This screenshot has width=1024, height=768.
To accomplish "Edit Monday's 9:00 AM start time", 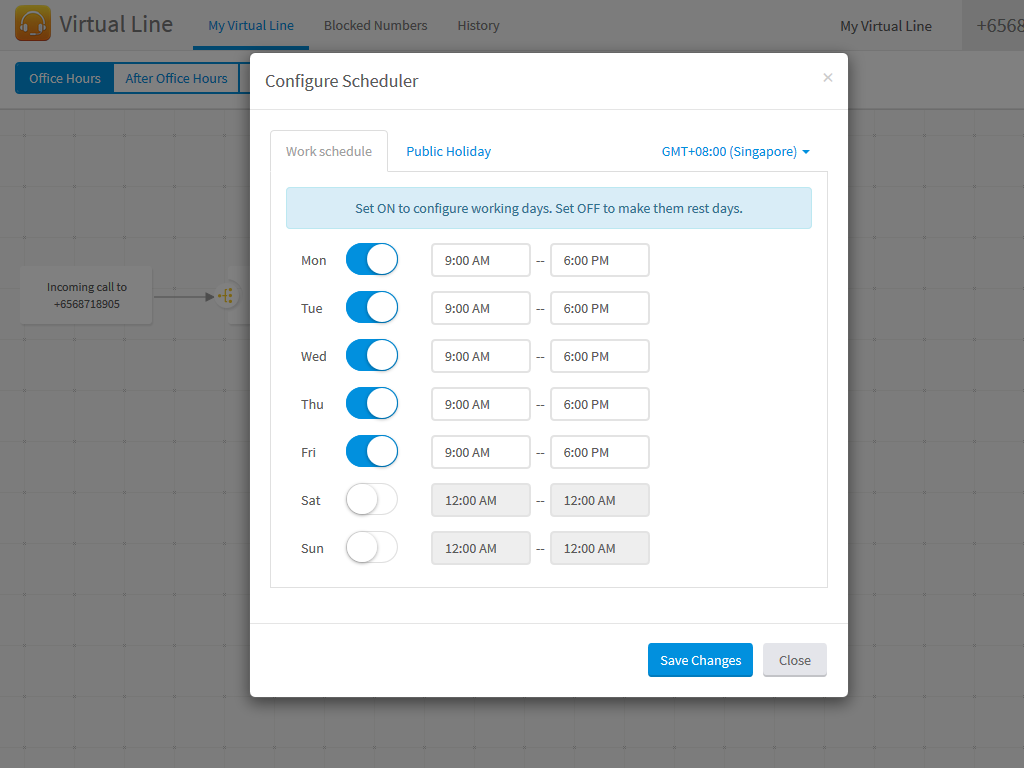I will tap(481, 259).
